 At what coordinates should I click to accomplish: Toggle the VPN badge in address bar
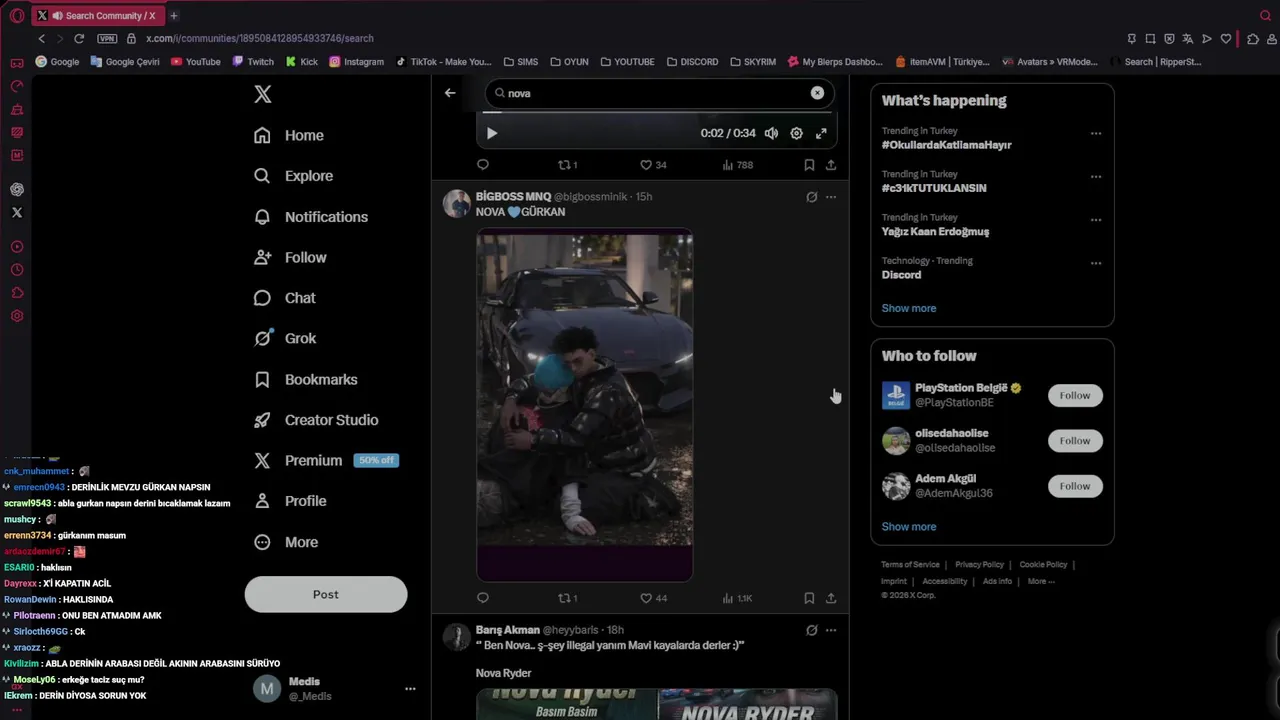(107, 38)
